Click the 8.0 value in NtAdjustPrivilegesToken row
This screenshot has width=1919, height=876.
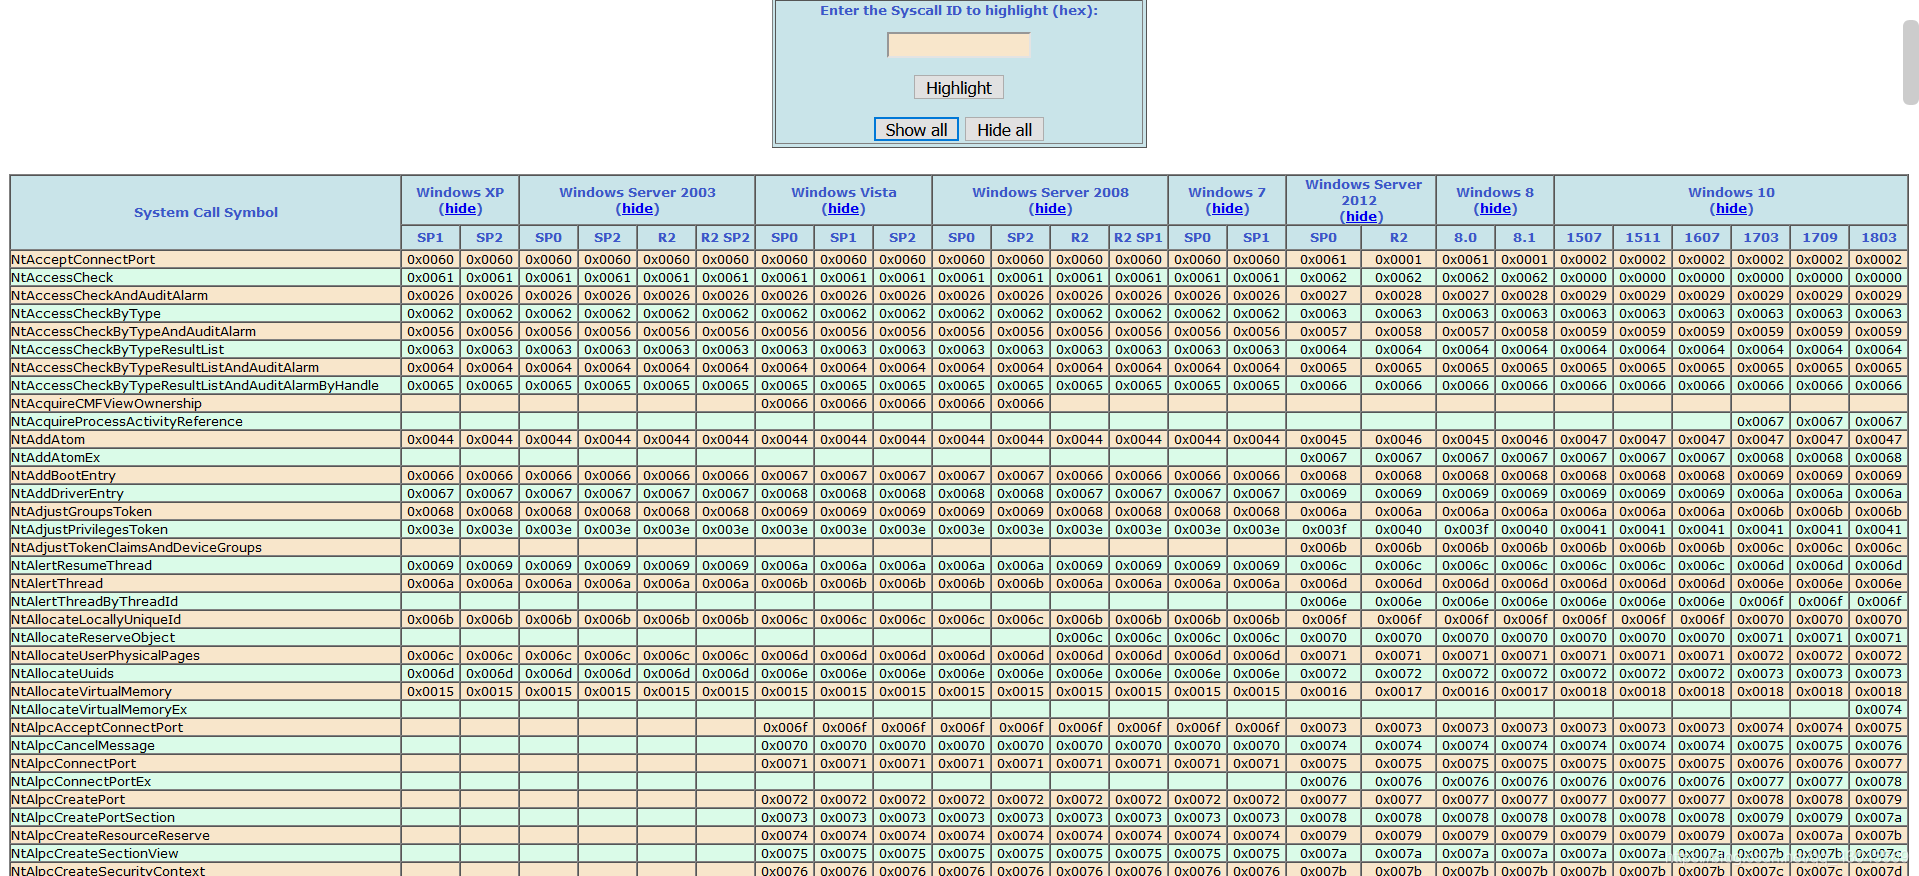tap(1465, 530)
